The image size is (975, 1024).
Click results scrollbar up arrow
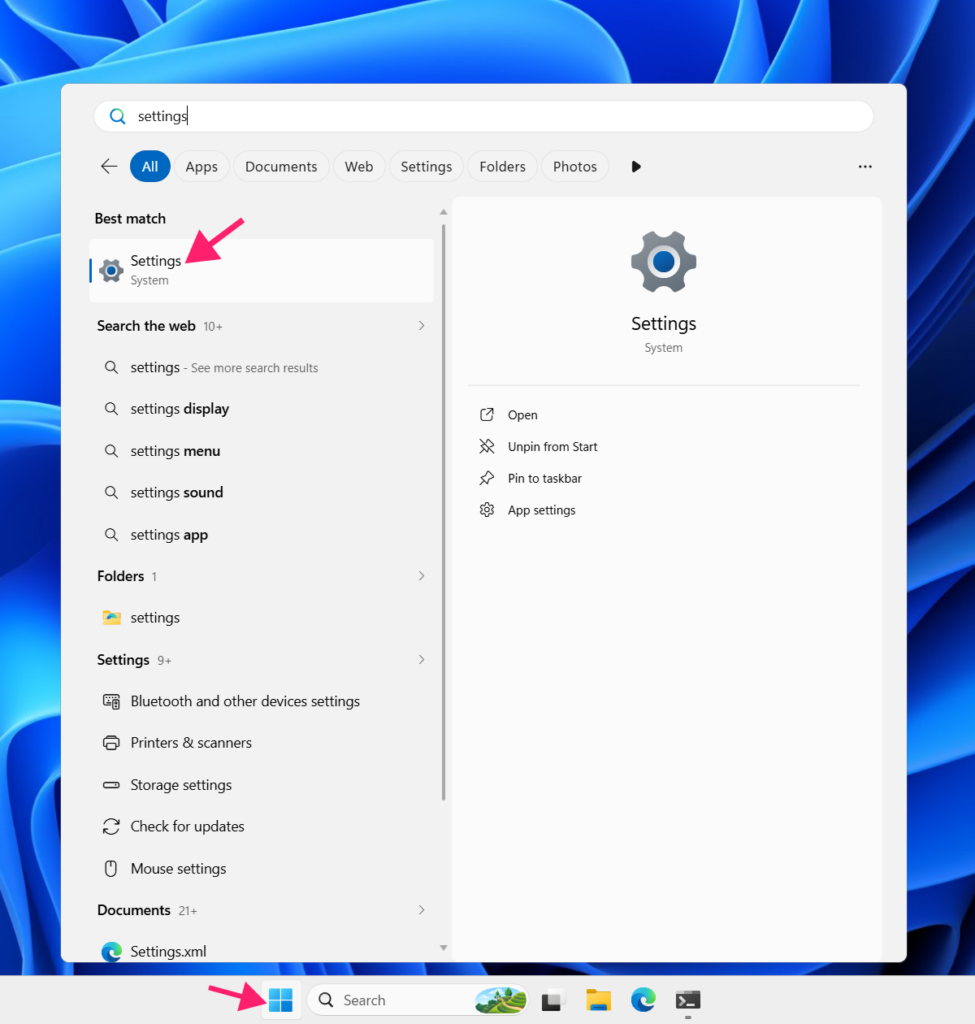(x=443, y=212)
